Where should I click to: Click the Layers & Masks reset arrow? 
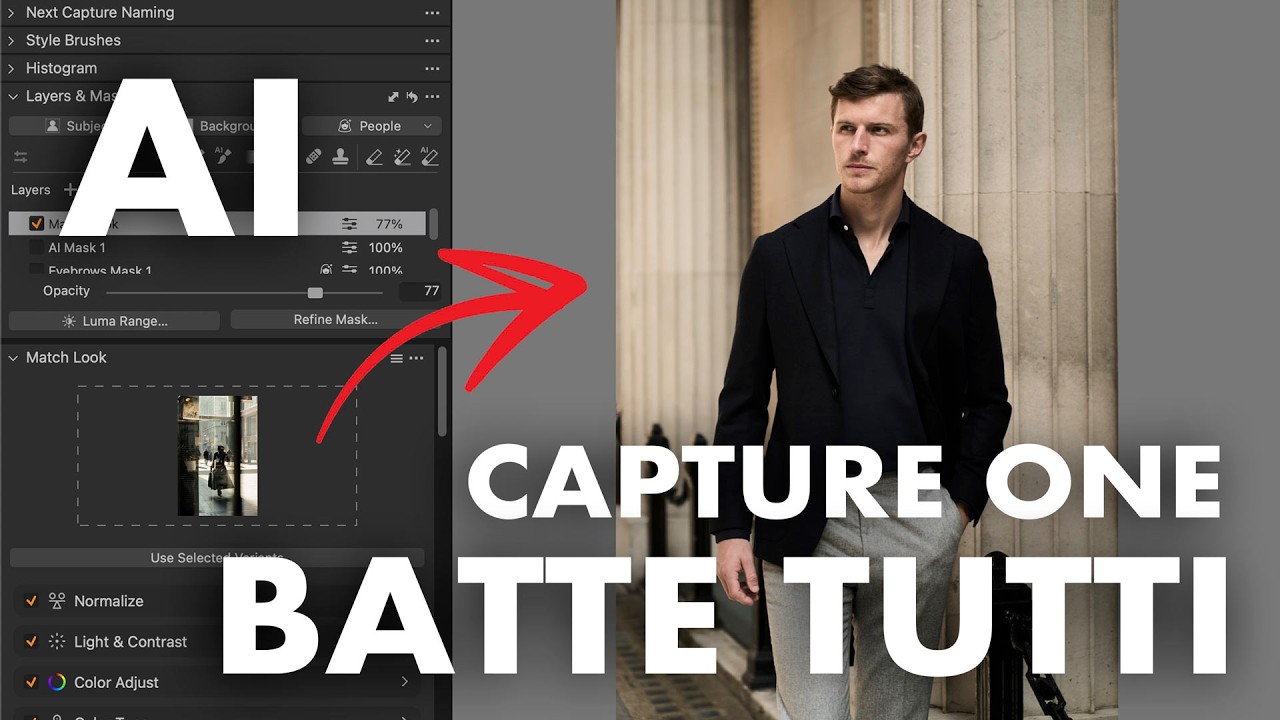click(412, 97)
